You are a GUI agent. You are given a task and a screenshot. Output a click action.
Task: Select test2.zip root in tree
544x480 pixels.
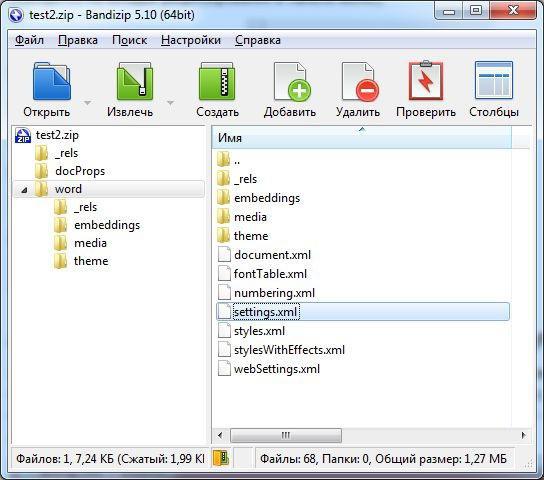tap(57, 135)
